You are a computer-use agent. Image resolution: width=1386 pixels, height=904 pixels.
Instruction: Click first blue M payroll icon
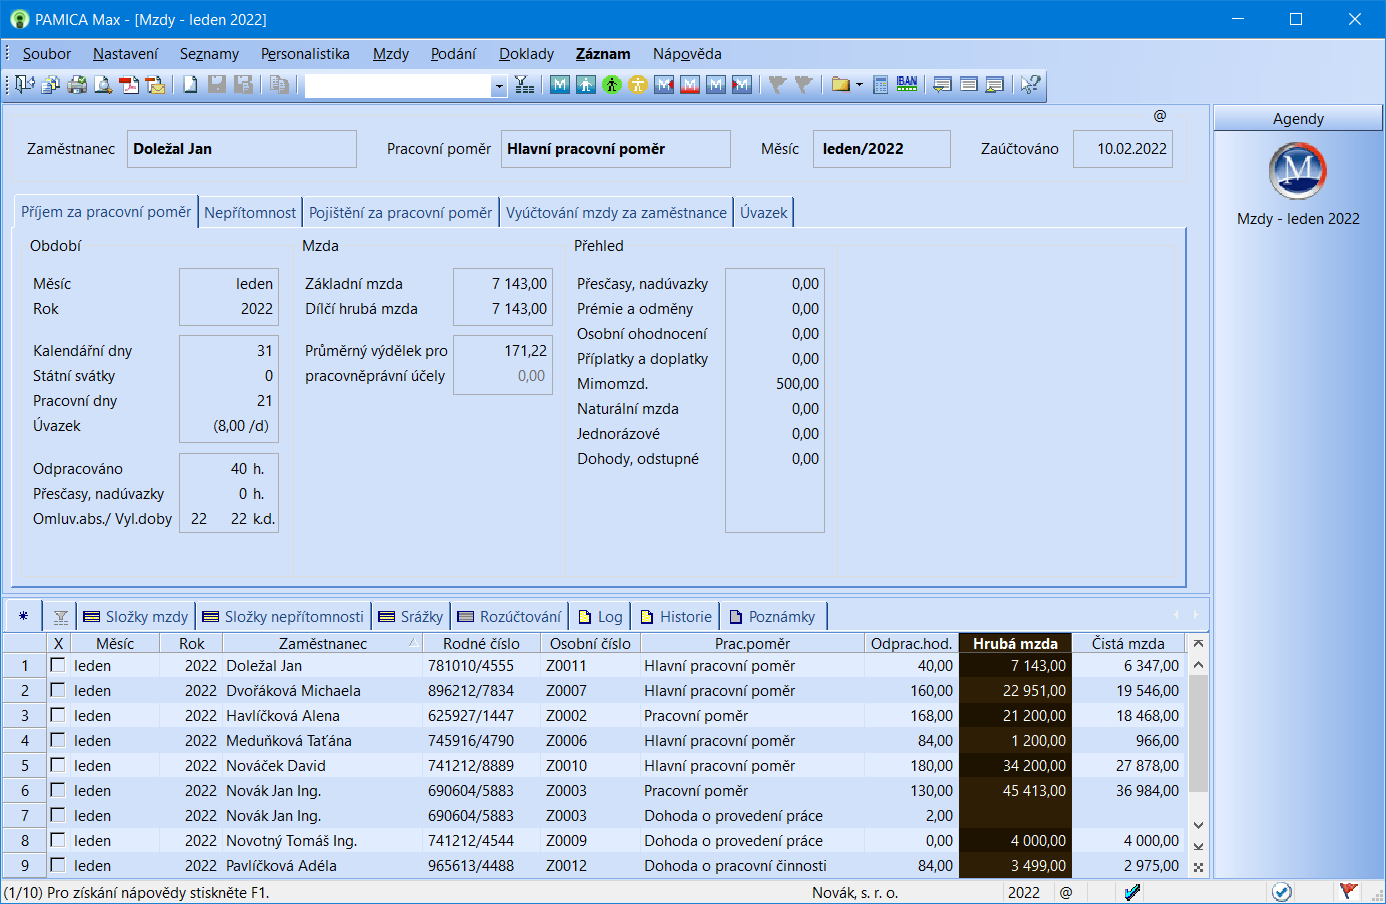[560, 85]
